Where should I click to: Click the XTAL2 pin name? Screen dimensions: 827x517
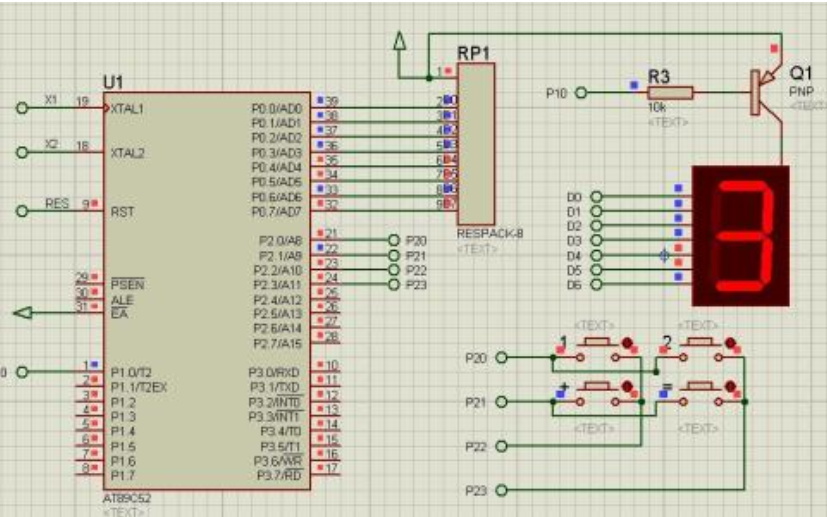click(x=128, y=153)
